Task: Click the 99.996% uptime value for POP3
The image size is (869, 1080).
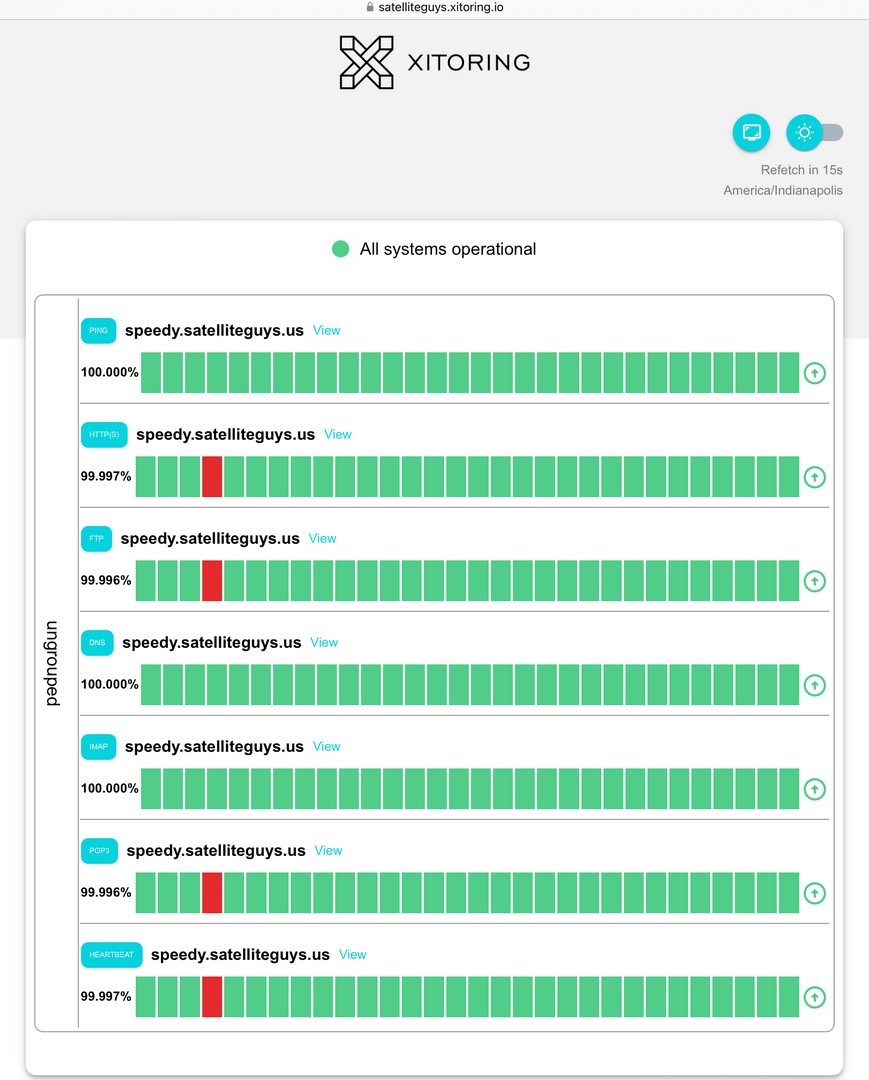Action: [106, 893]
